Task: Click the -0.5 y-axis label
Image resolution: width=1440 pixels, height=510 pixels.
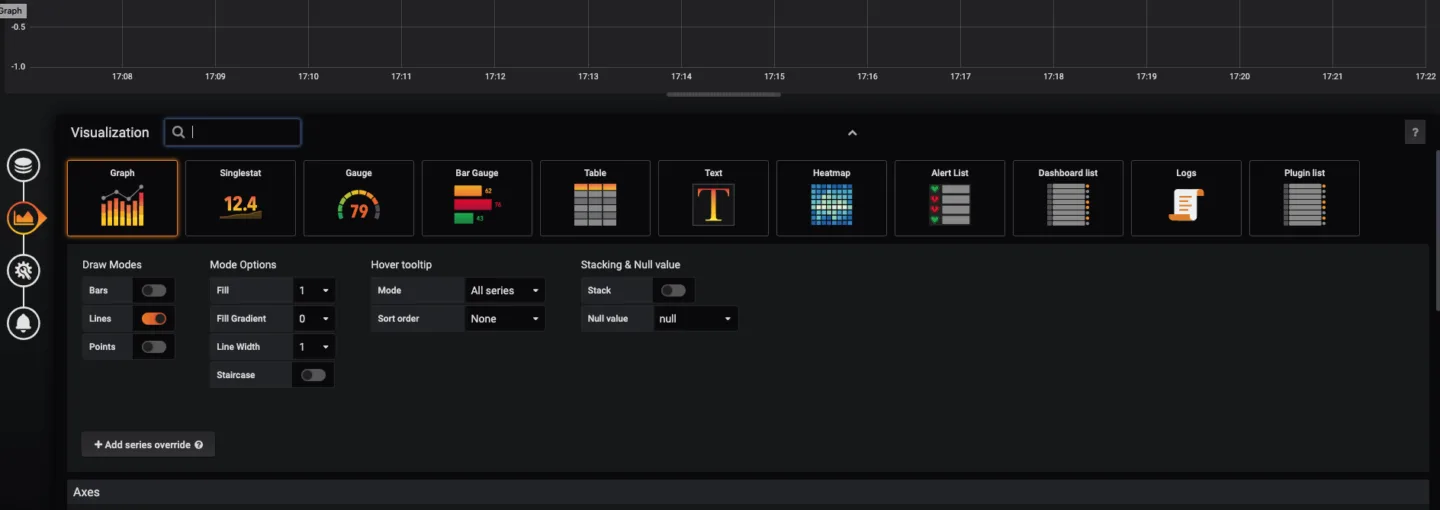Action: click(17, 27)
